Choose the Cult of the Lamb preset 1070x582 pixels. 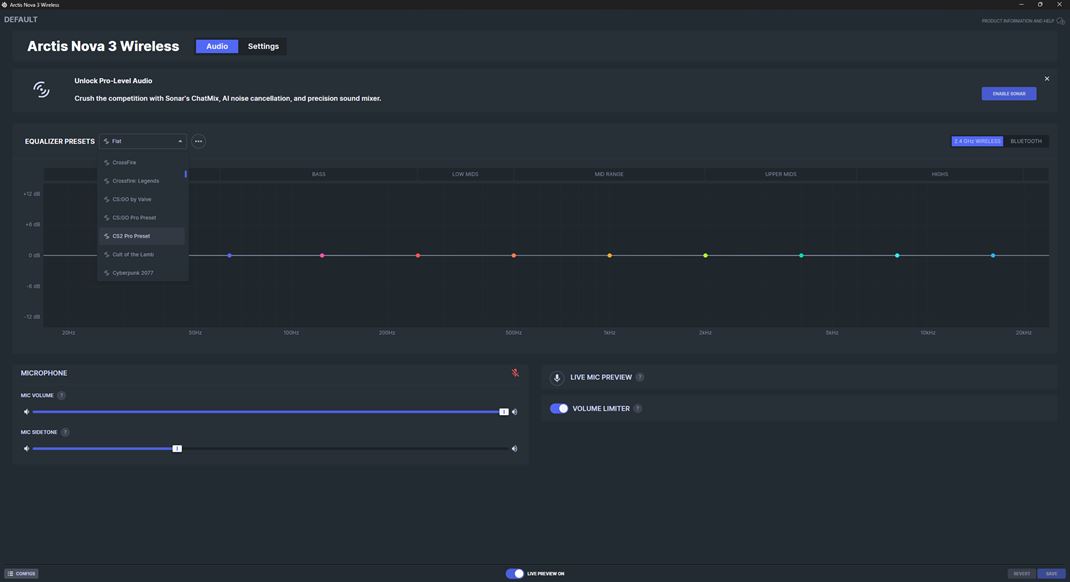[x=142, y=254]
